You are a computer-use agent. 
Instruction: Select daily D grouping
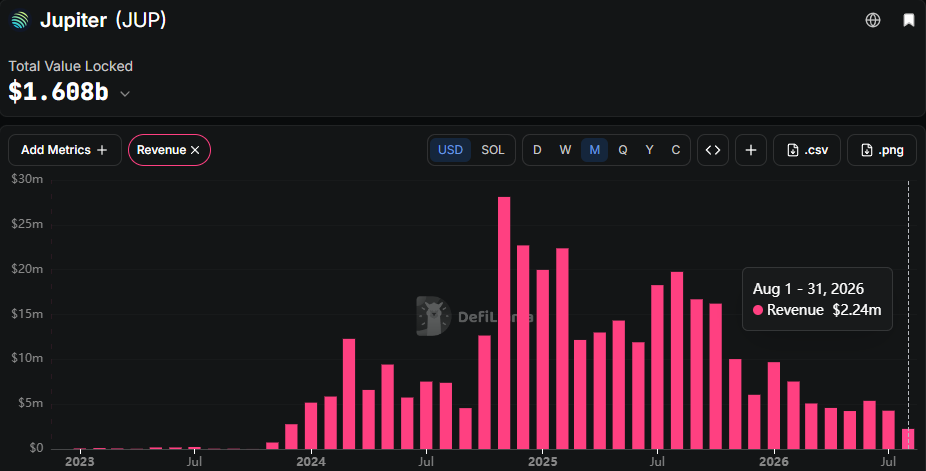pyautogui.click(x=537, y=150)
